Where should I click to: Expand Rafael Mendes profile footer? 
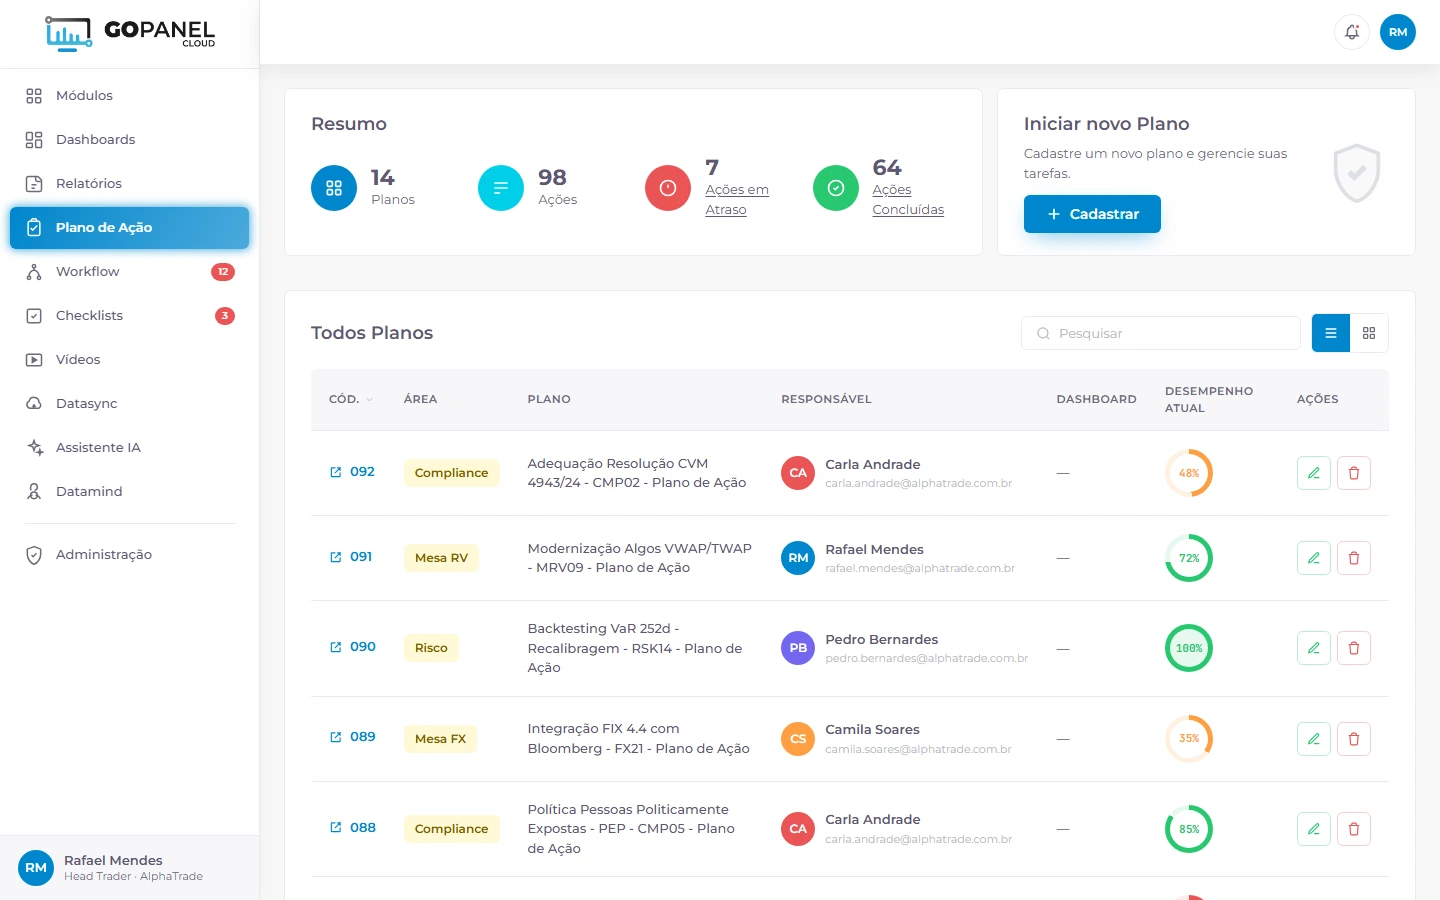130,868
